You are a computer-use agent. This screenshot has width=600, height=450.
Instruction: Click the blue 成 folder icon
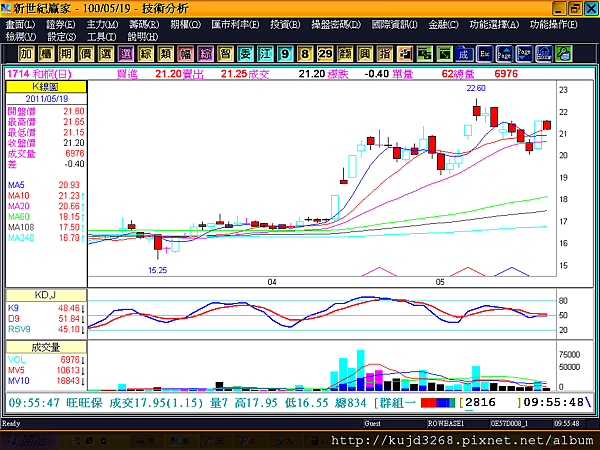[x=464, y=54]
